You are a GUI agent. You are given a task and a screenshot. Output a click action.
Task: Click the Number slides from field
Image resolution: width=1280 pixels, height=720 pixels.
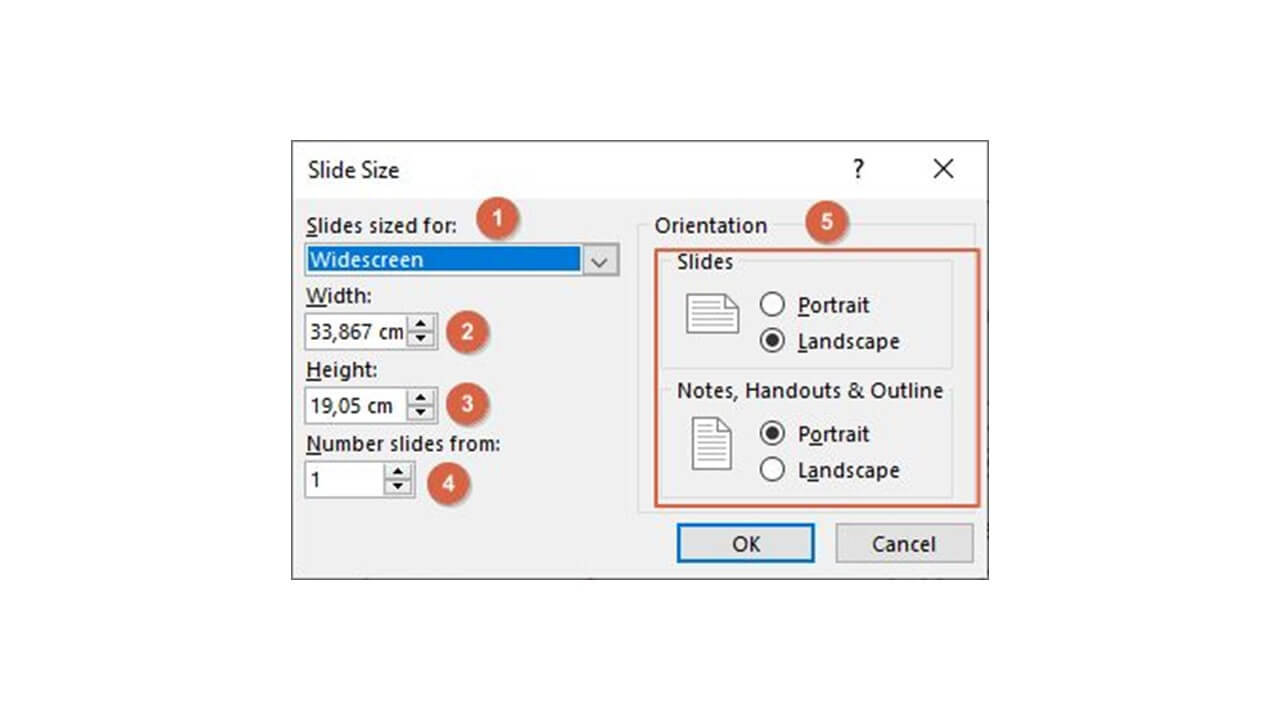pos(344,480)
